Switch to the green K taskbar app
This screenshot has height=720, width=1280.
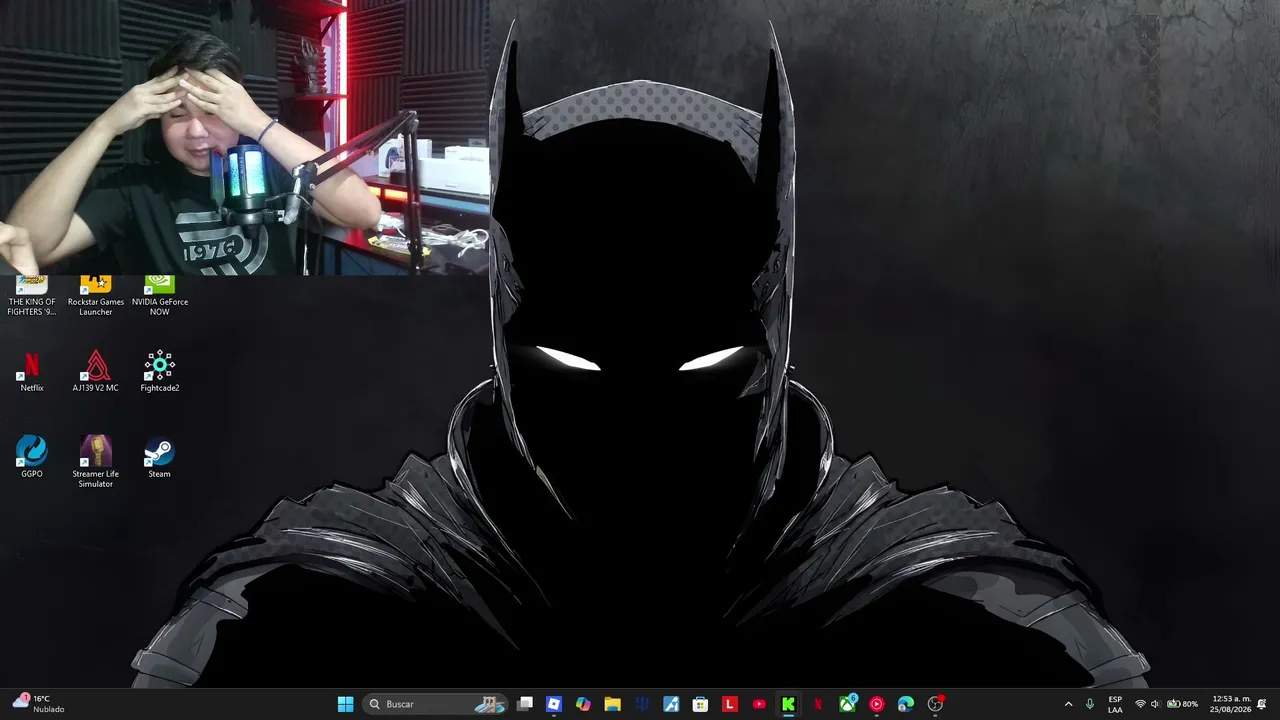click(788, 704)
